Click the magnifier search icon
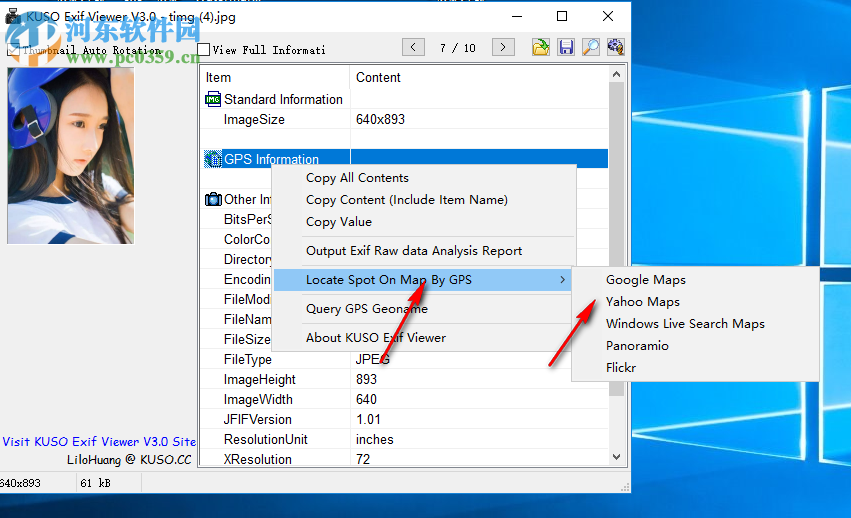Viewport: 851px width, 518px height. point(590,47)
